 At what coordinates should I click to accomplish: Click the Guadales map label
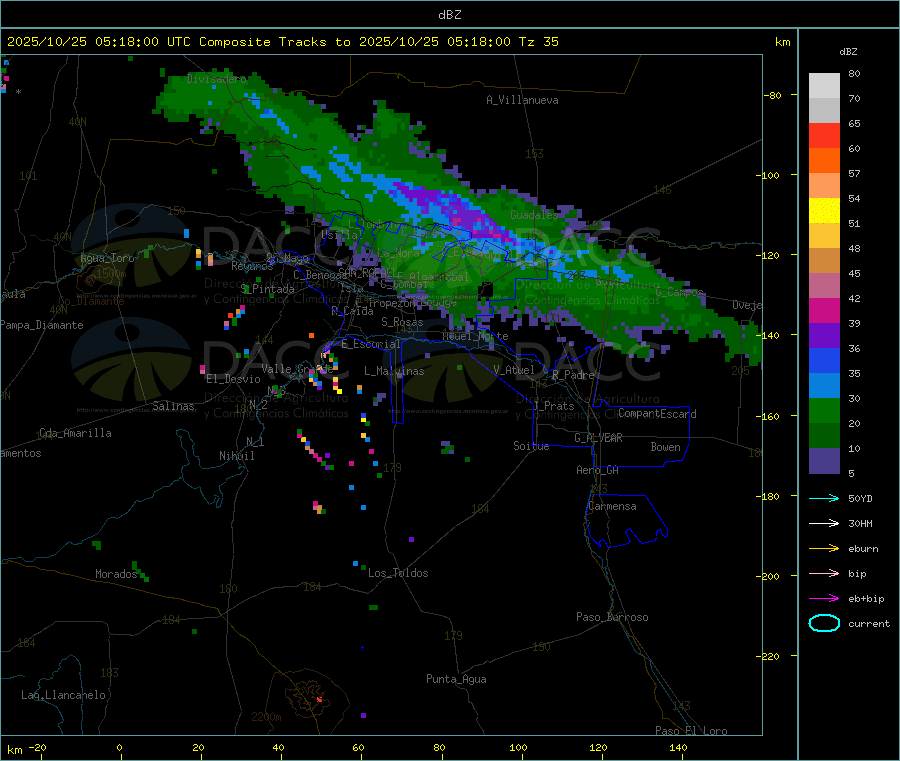534,215
